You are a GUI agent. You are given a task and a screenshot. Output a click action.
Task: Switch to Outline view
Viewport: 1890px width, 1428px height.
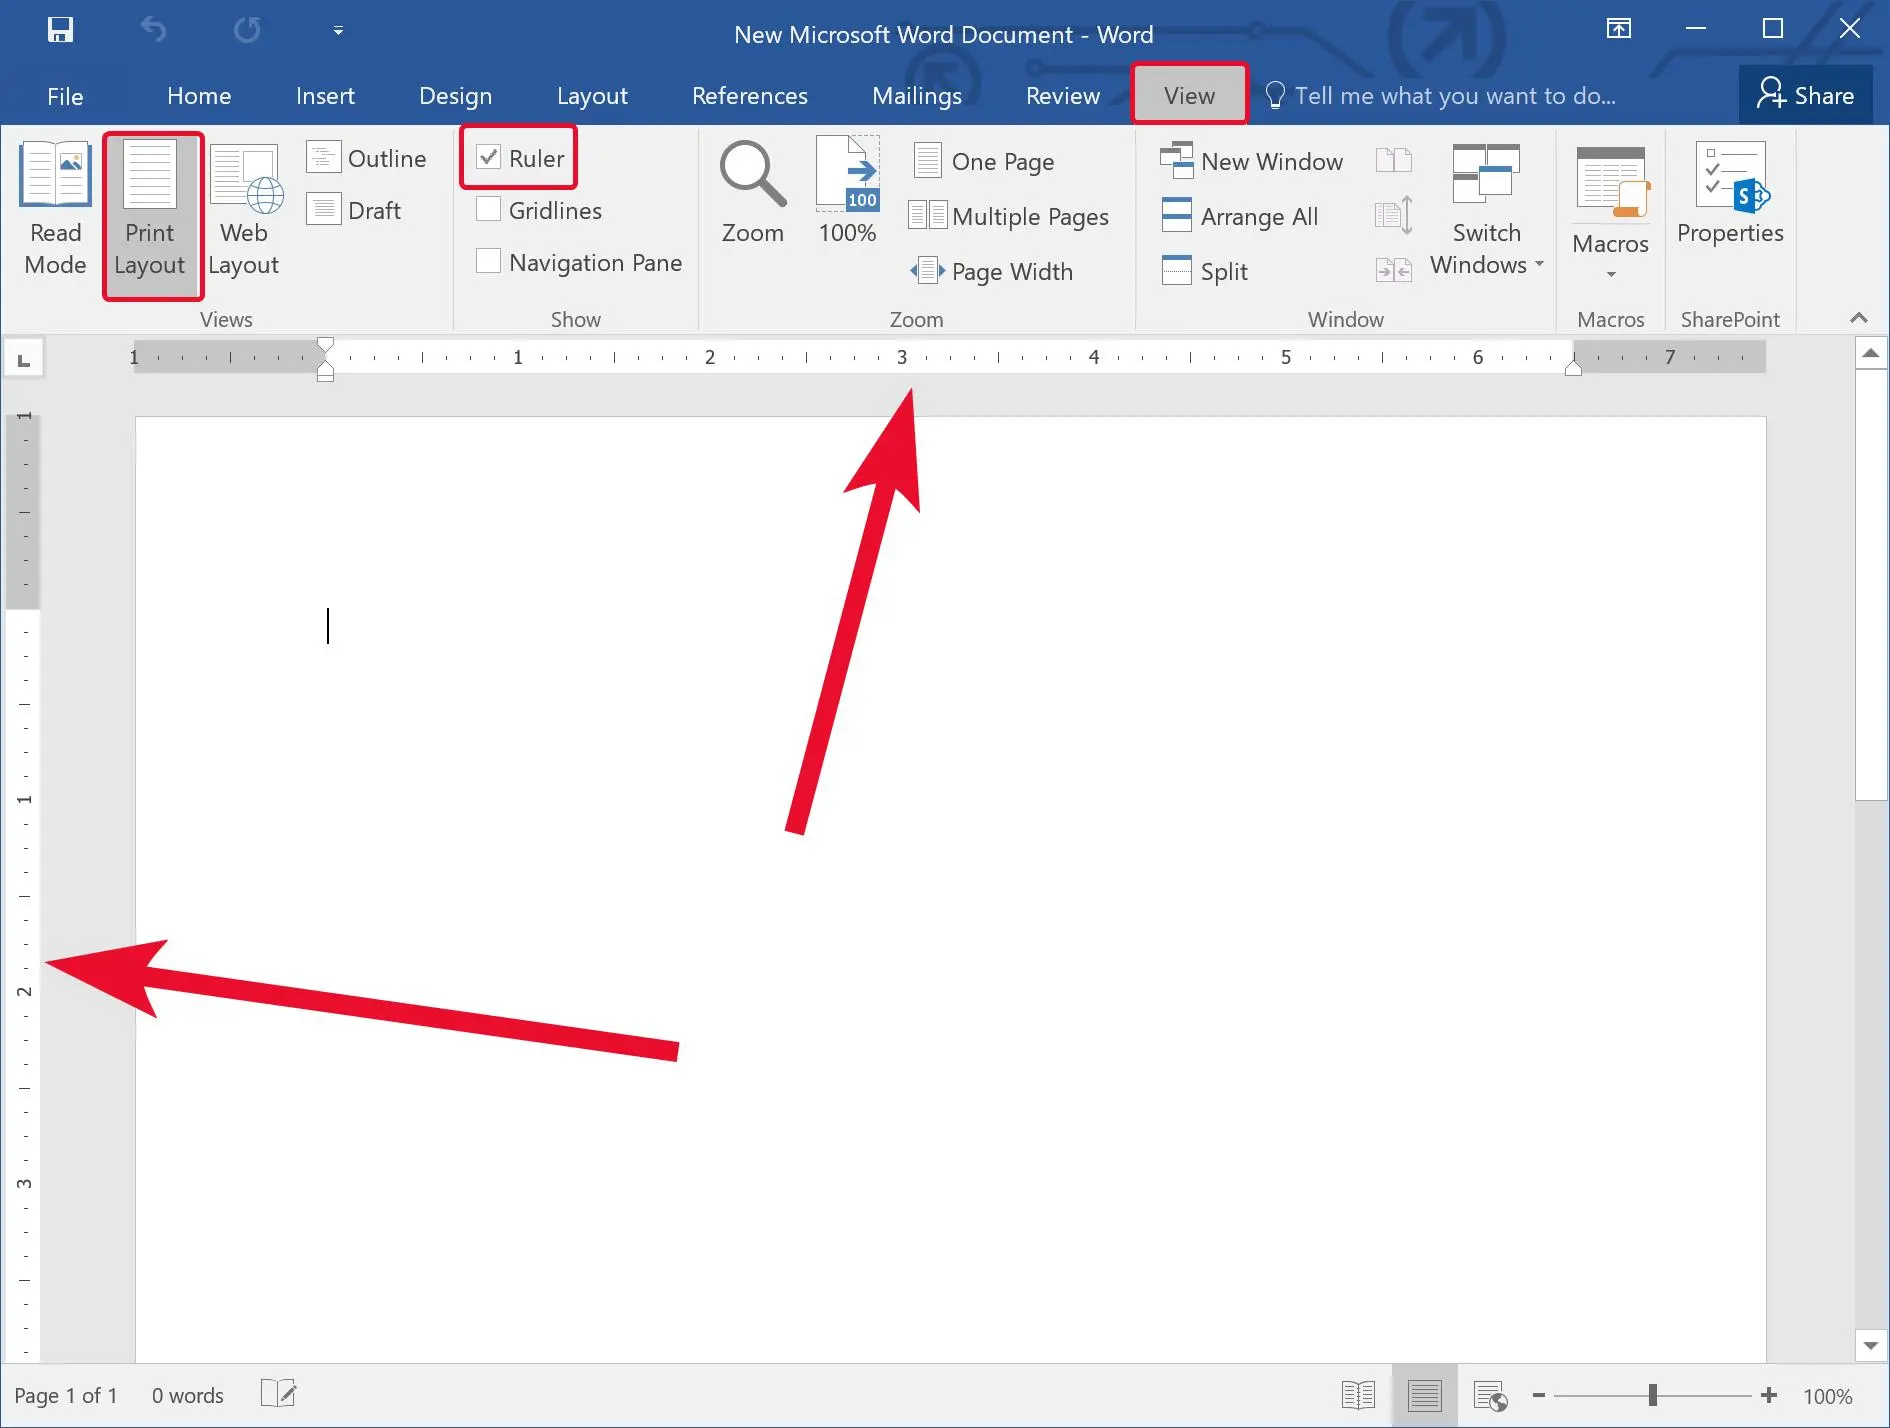point(367,158)
